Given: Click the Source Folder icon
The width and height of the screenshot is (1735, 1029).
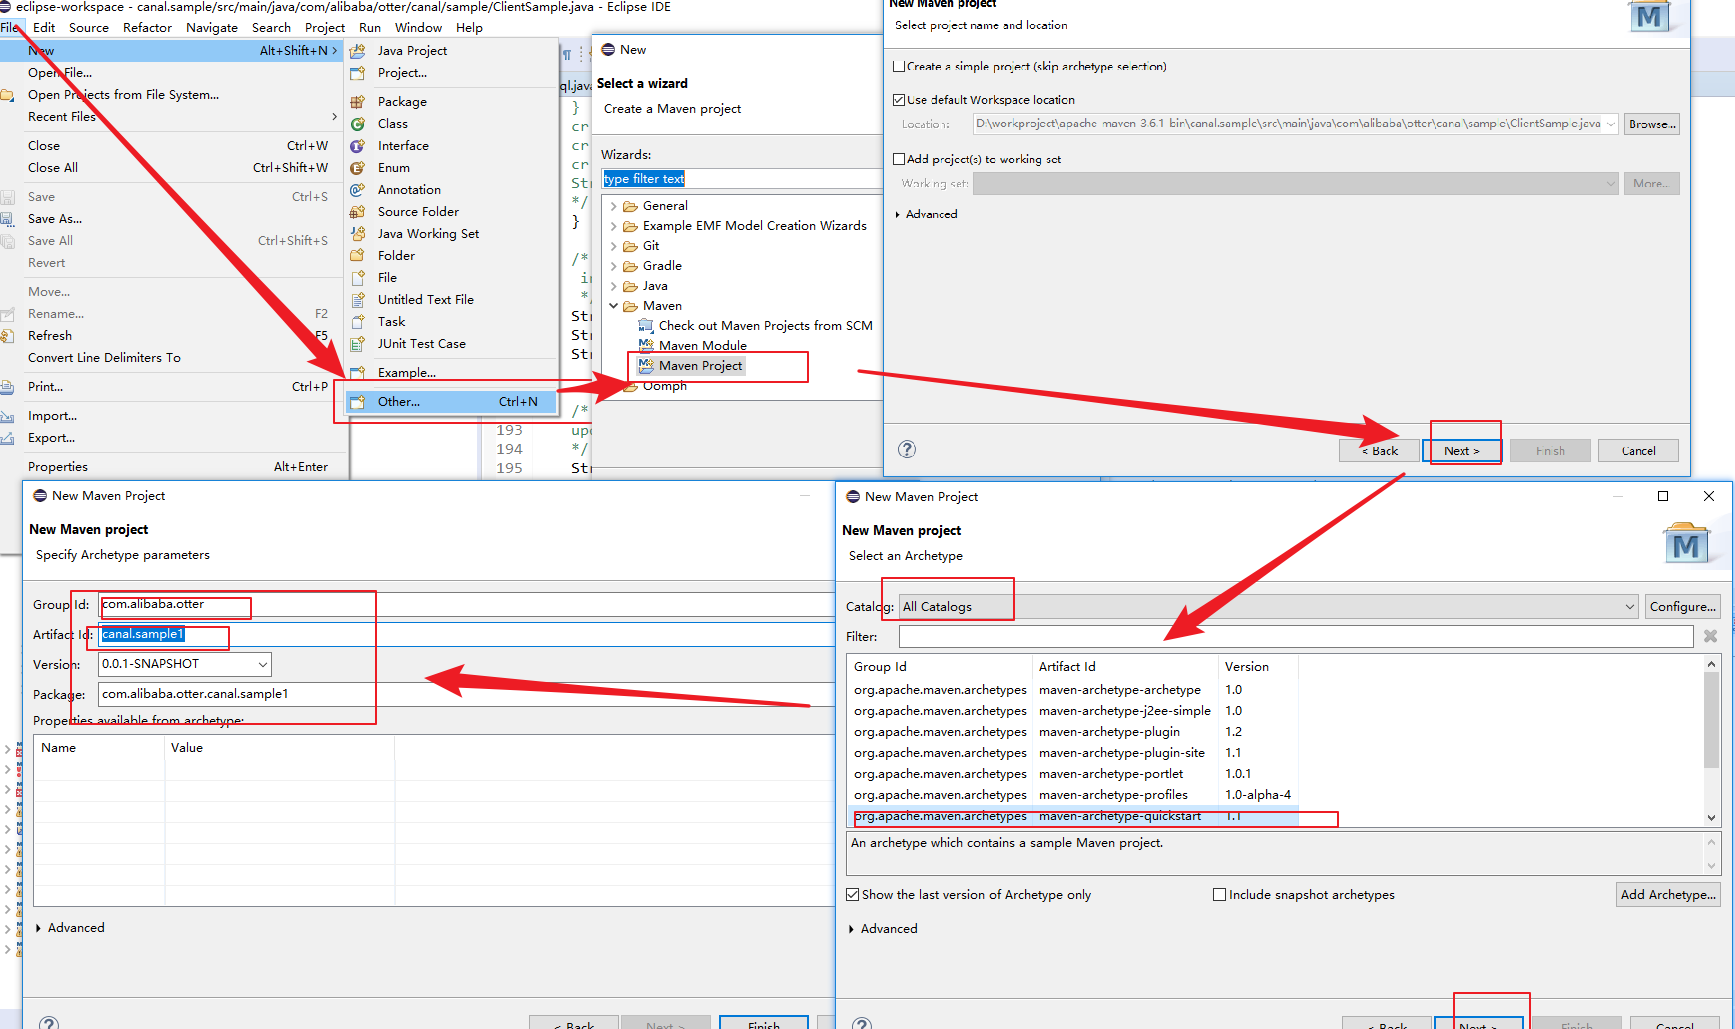Looking at the screenshot, I should pyautogui.click(x=358, y=211).
